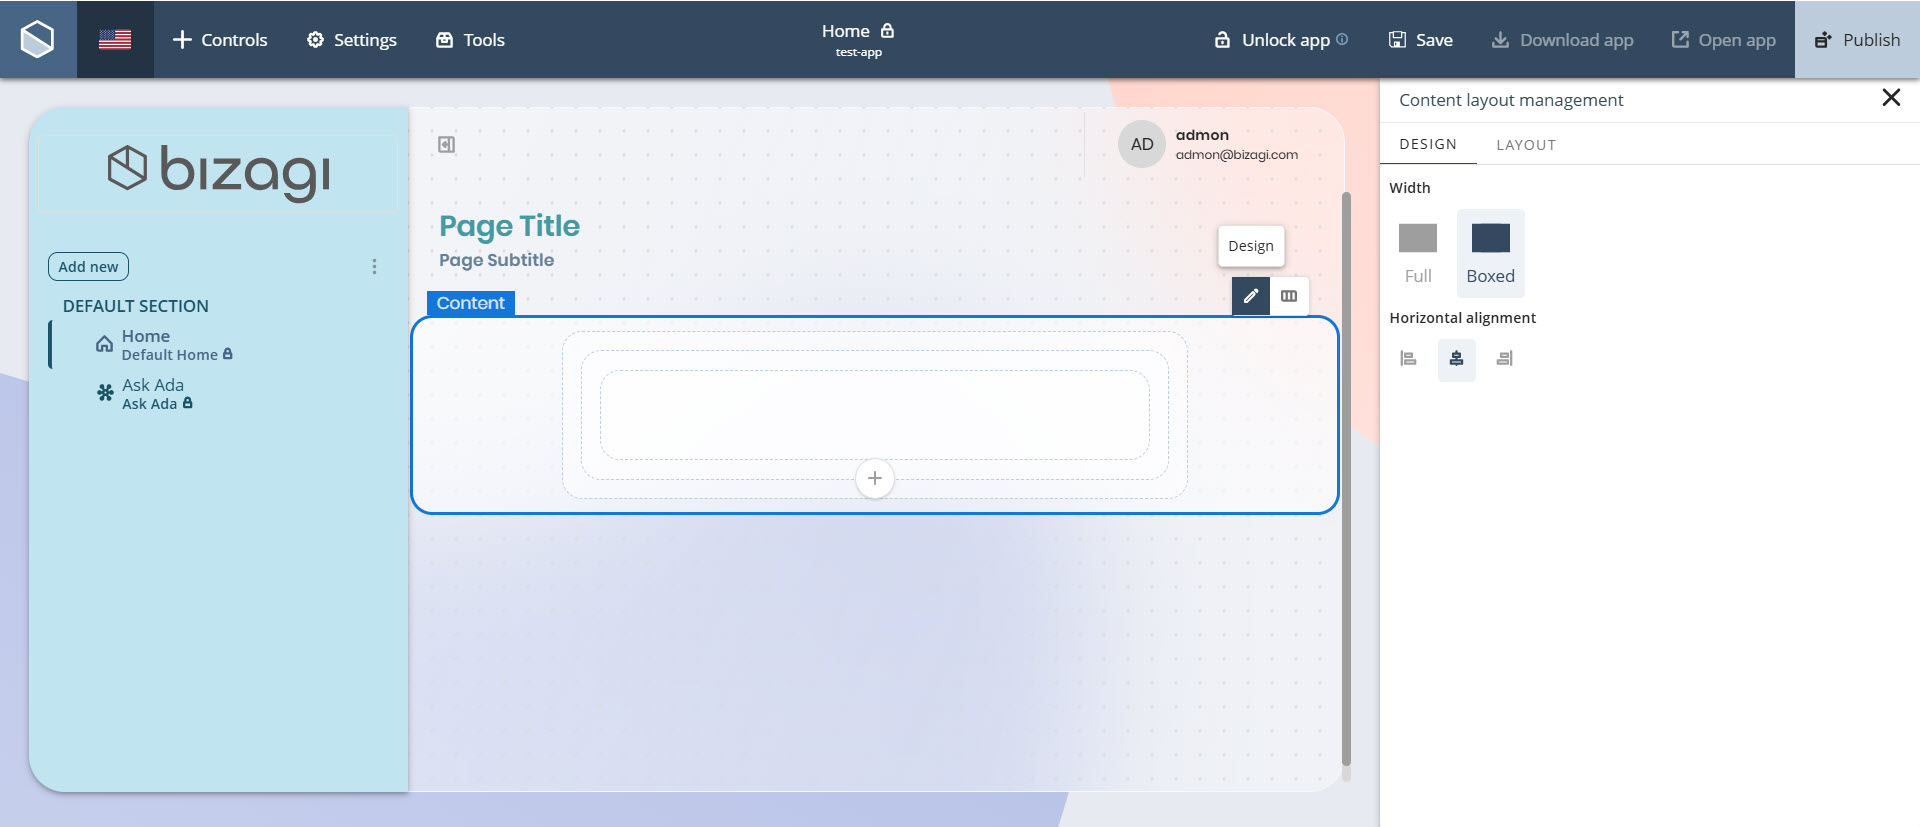
Task: Select Full width option
Action: coord(1417,252)
